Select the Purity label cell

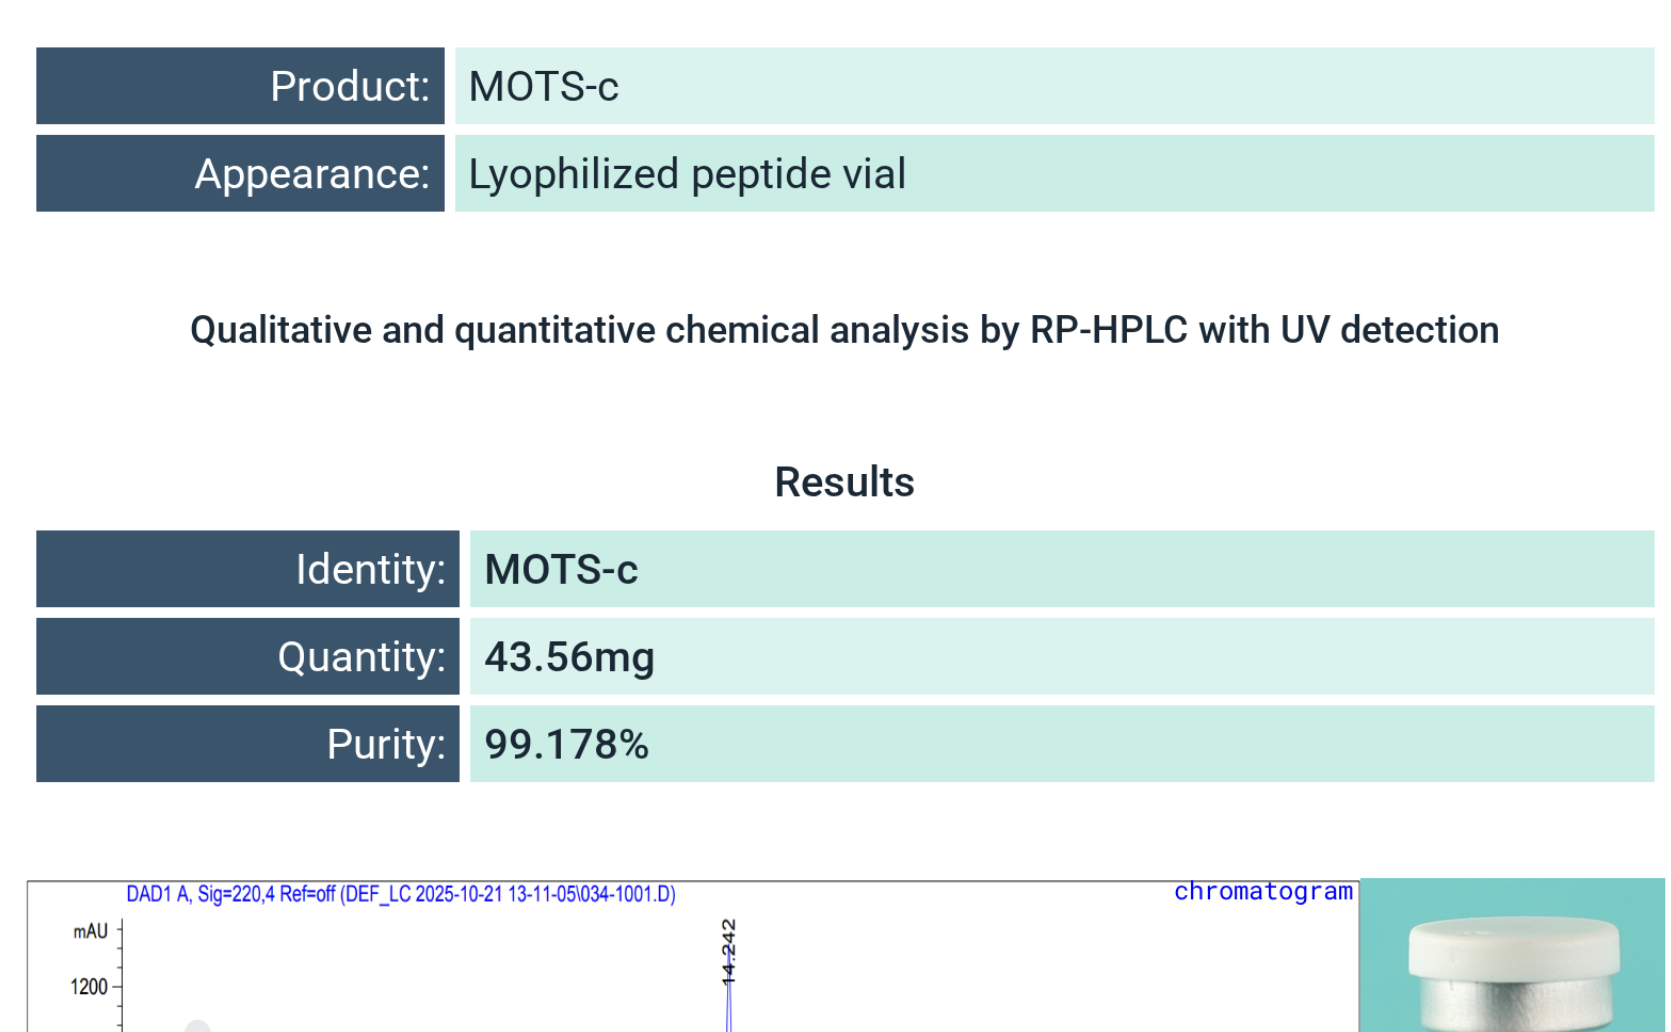247,744
